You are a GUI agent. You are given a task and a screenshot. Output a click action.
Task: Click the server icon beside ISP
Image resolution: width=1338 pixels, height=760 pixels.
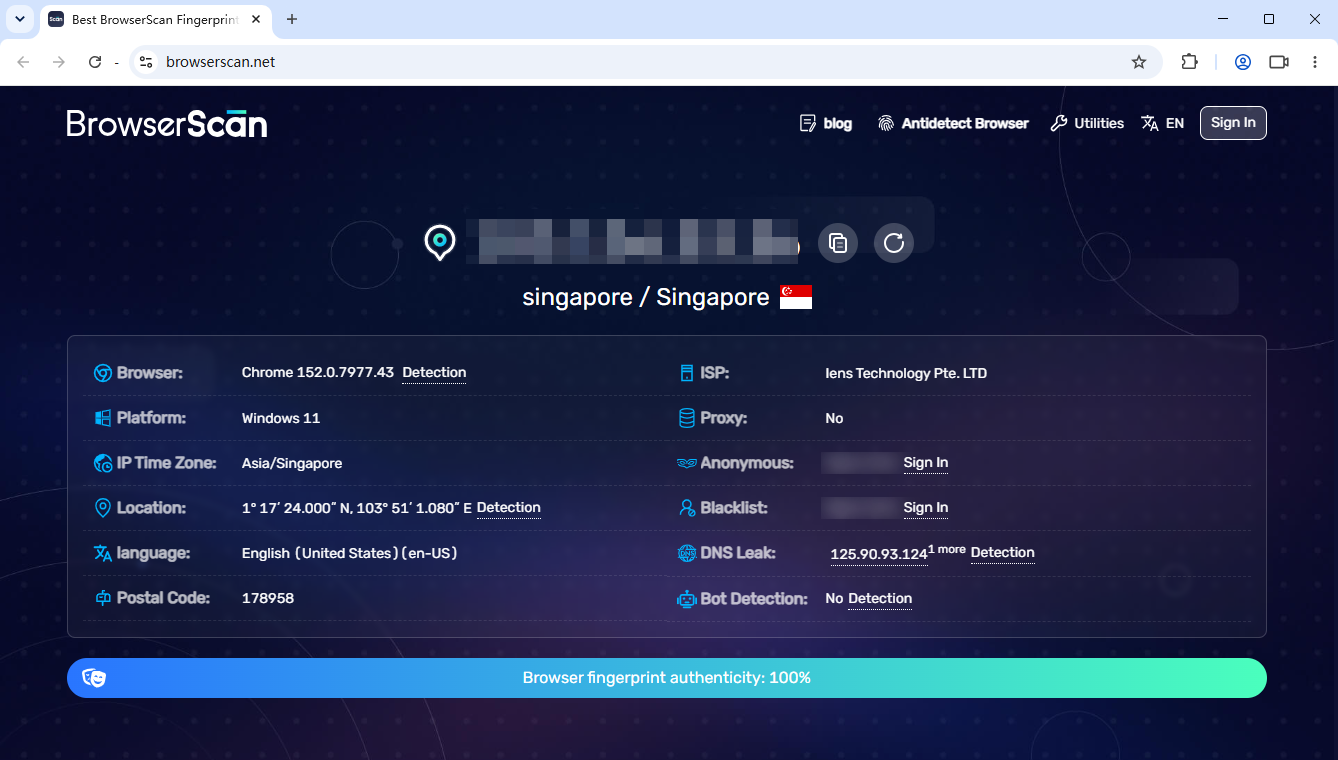(687, 373)
